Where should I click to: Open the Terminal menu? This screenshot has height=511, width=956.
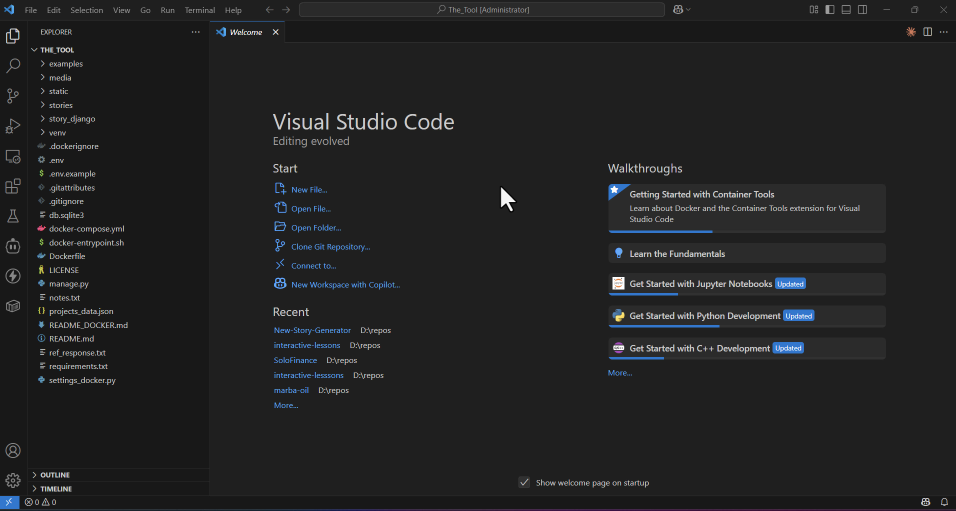point(200,10)
